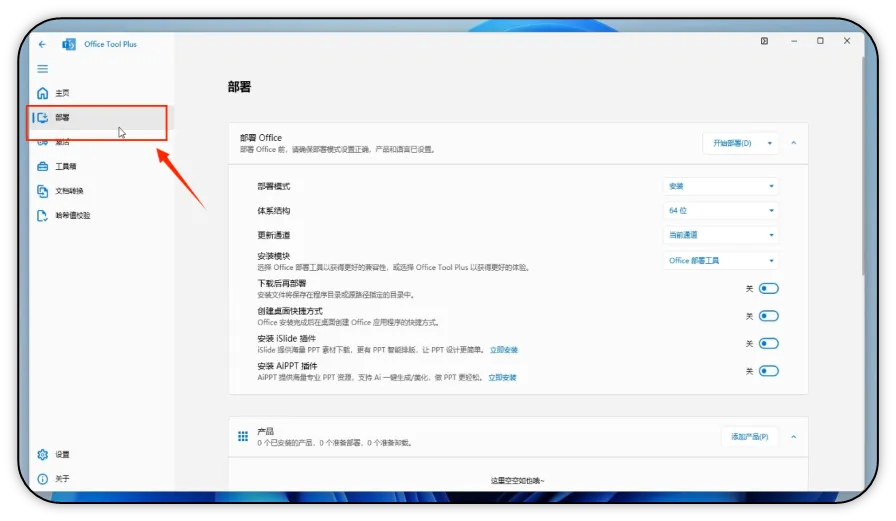Viewport: 896px width, 521px height.
Task: Click the 添加产品(P) button
Action: (x=750, y=437)
